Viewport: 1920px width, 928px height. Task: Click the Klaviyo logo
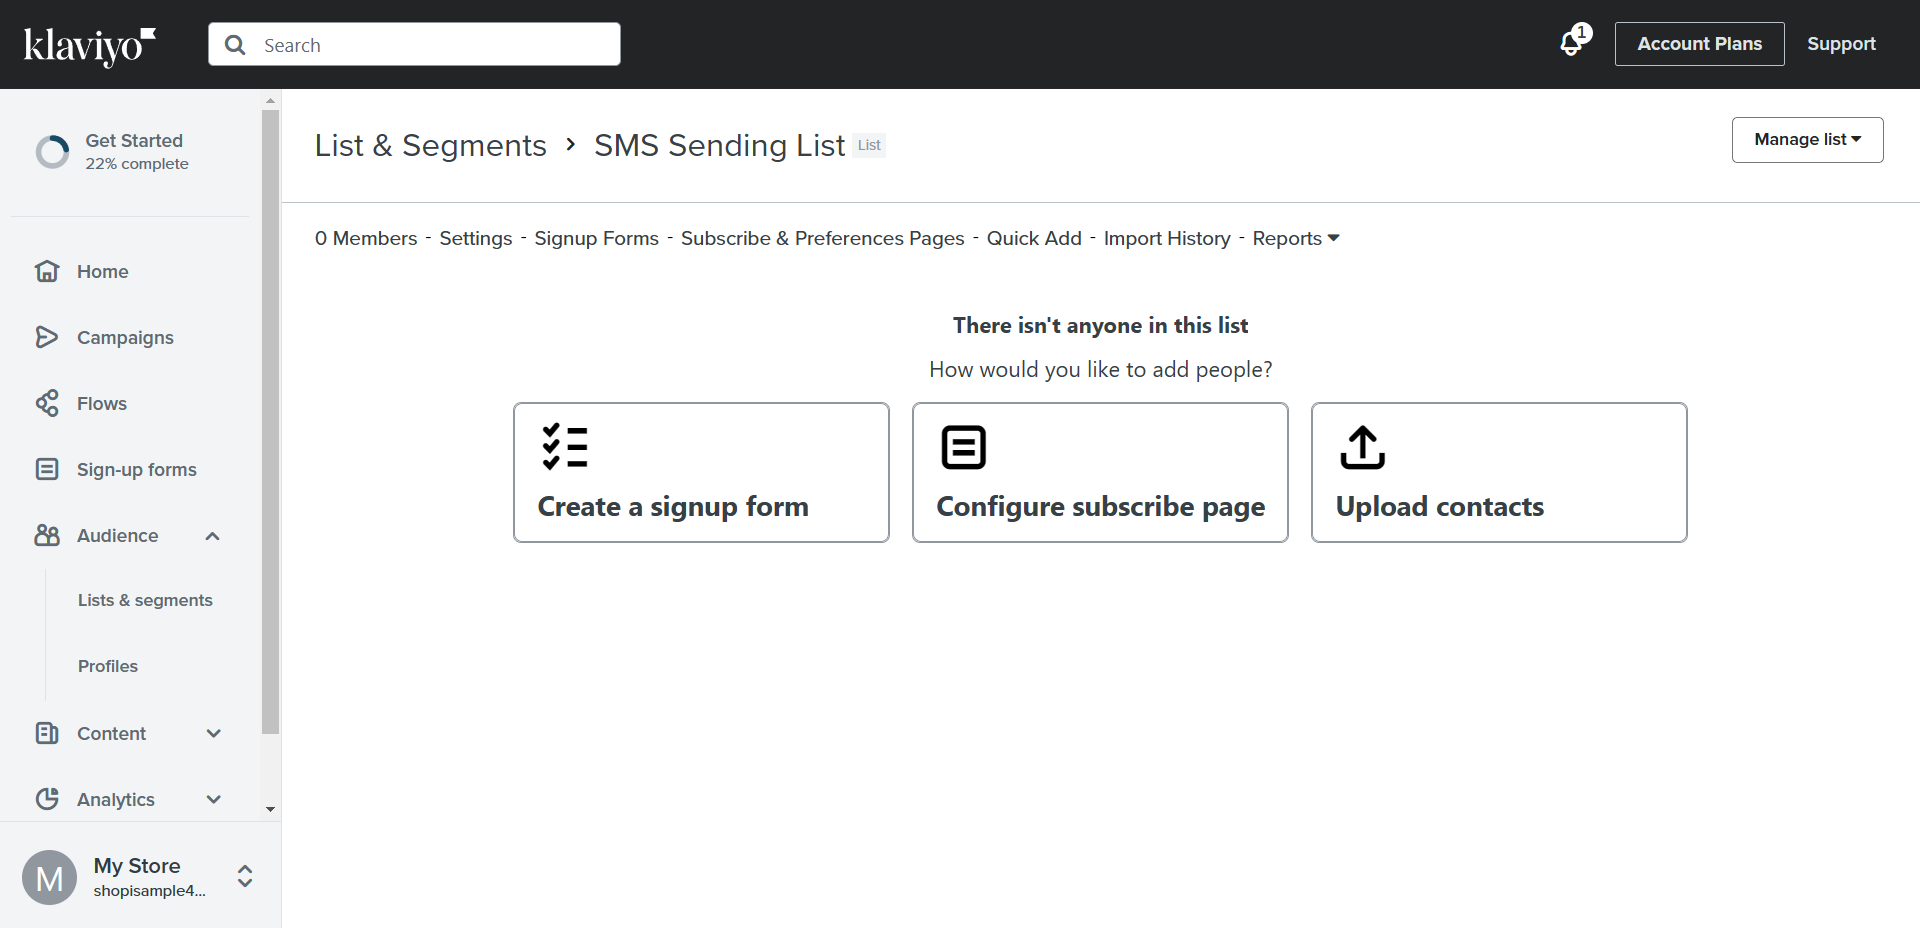(90, 46)
